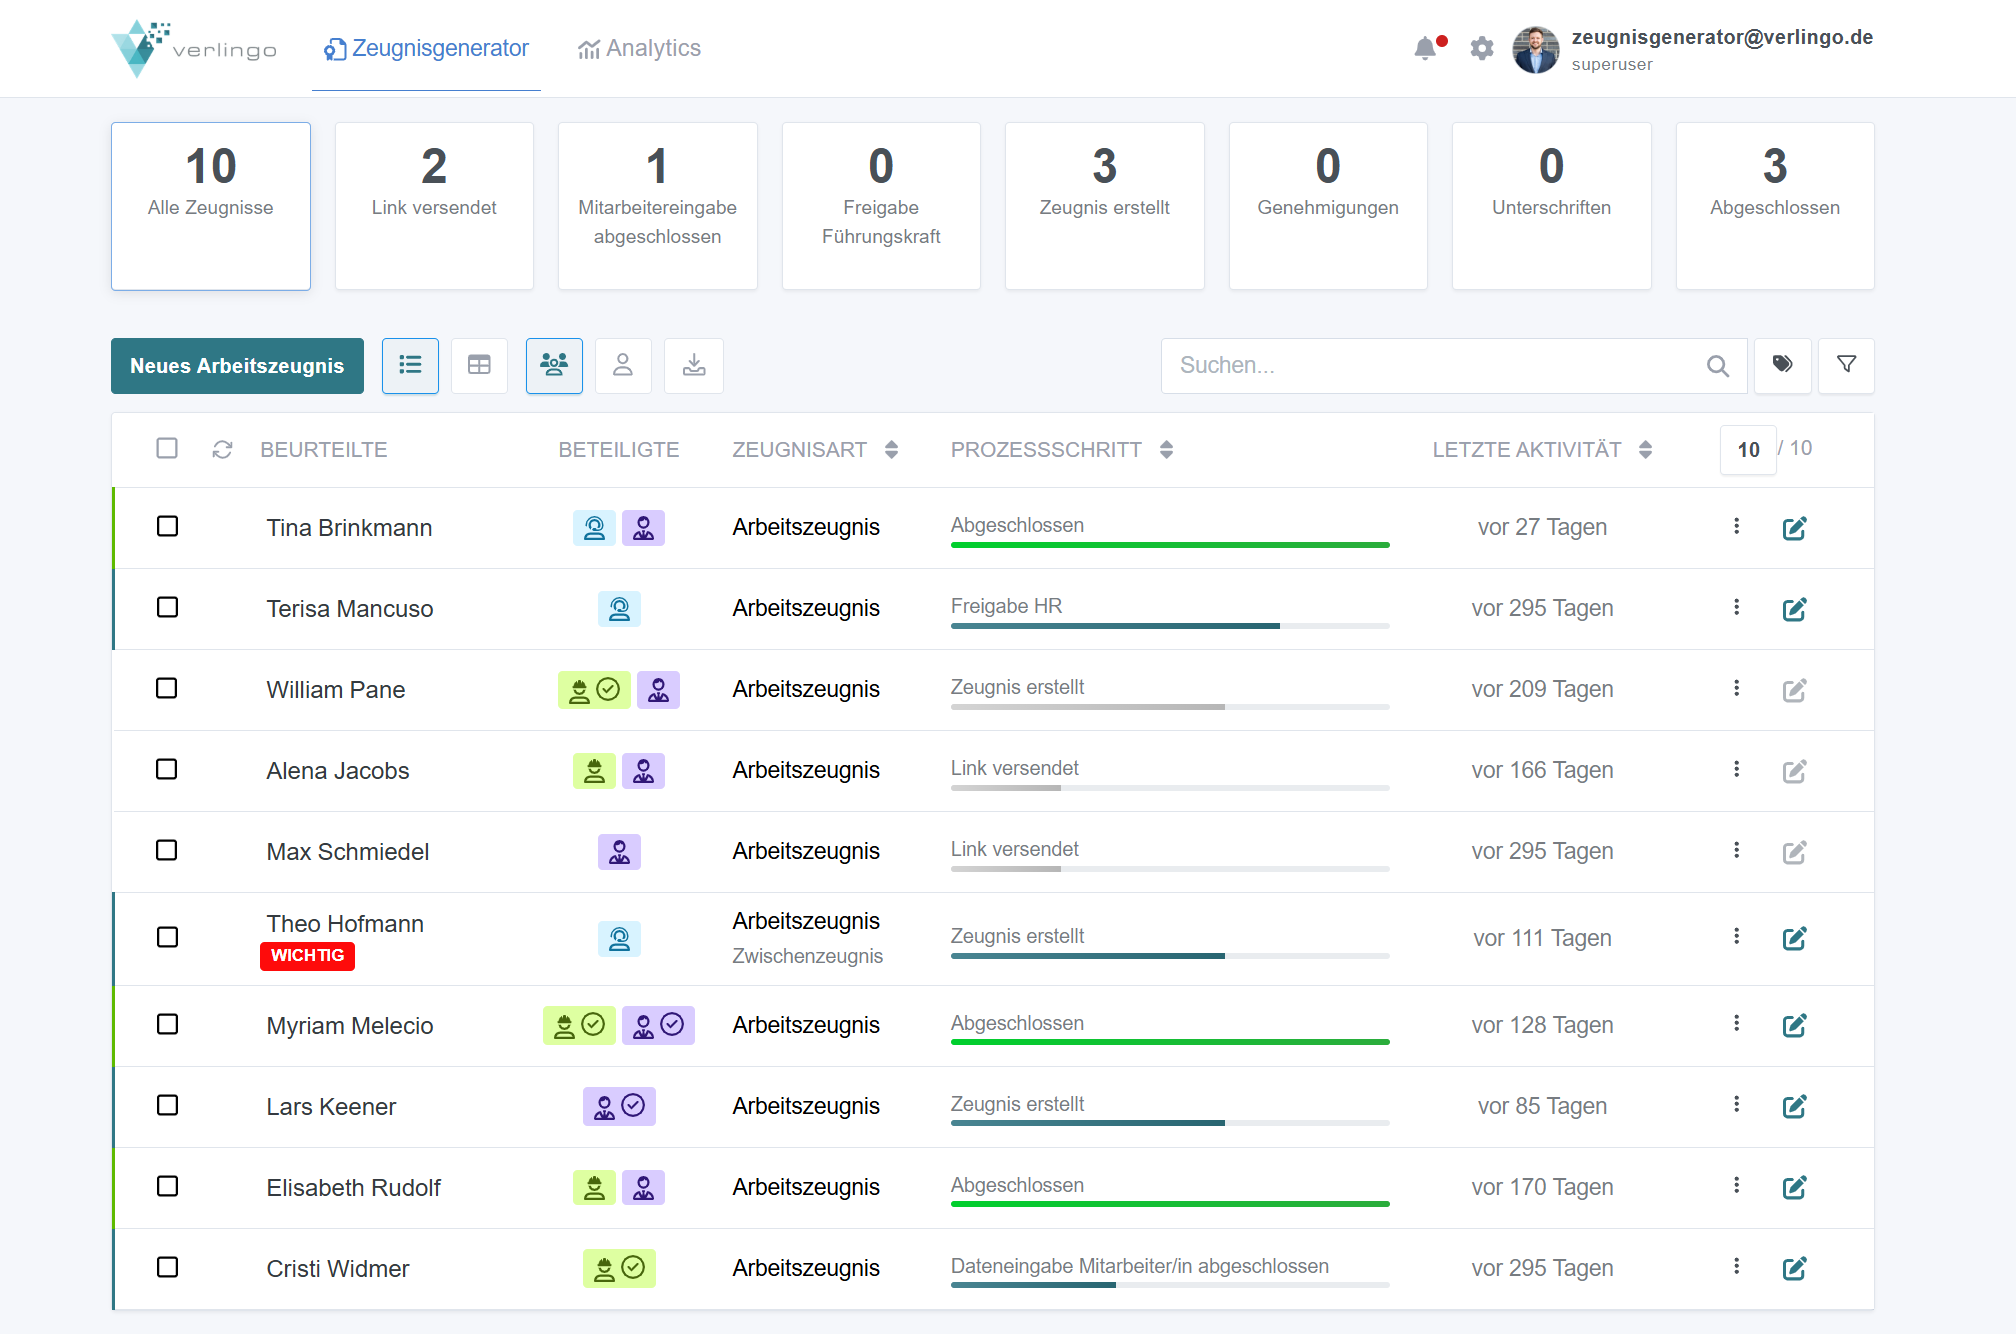Viewport: 2016px width, 1334px height.
Task: Filter by Abgeschlossen status card
Action: coord(1774,206)
